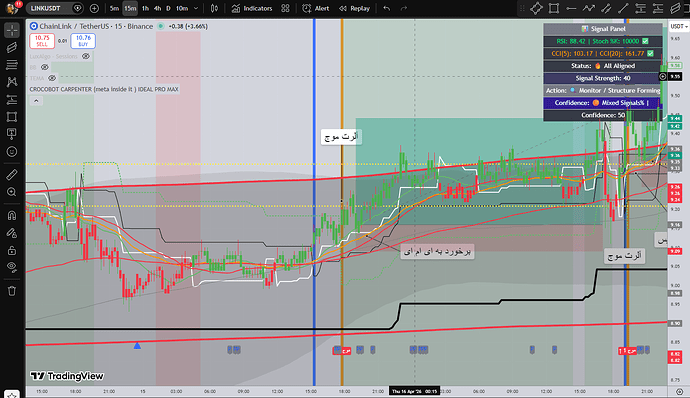Click the price scale plus button at 9.55
This screenshot has width=690, height=398.
[663, 76]
